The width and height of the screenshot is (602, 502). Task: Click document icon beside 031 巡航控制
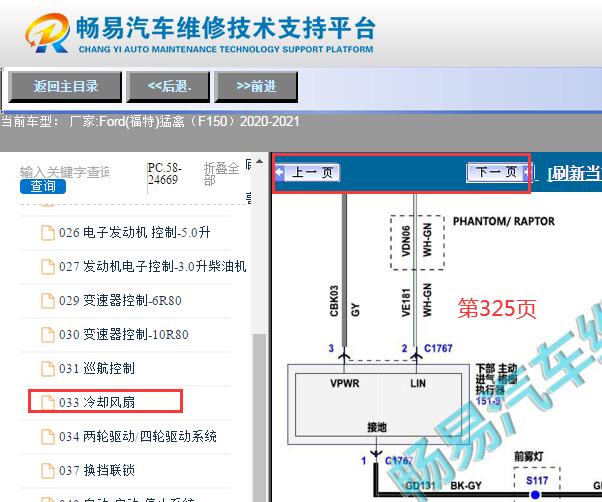click(48, 369)
